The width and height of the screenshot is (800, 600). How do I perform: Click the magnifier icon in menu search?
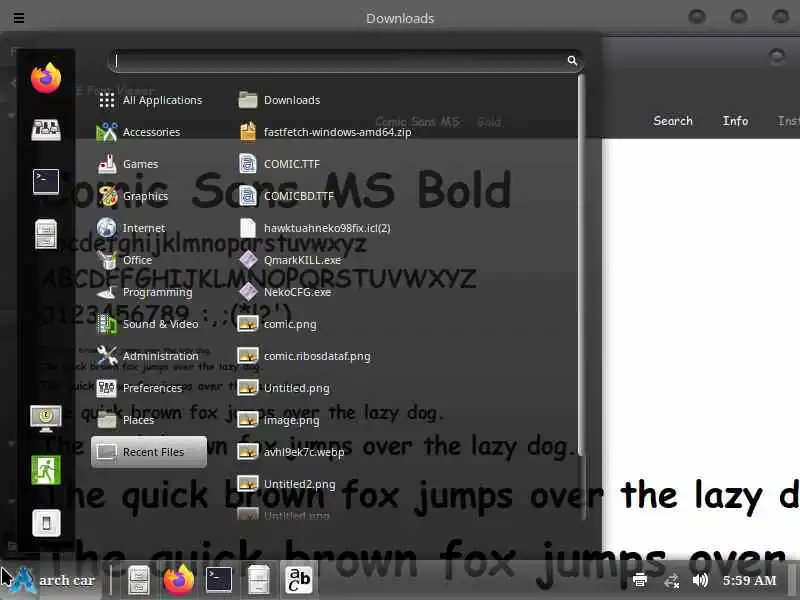(572, 61)
